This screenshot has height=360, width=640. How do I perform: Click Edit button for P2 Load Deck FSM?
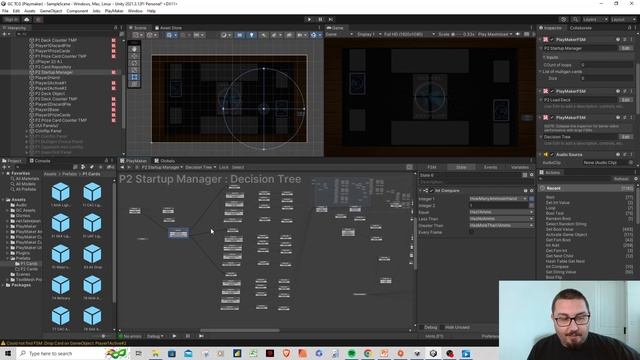625,100
